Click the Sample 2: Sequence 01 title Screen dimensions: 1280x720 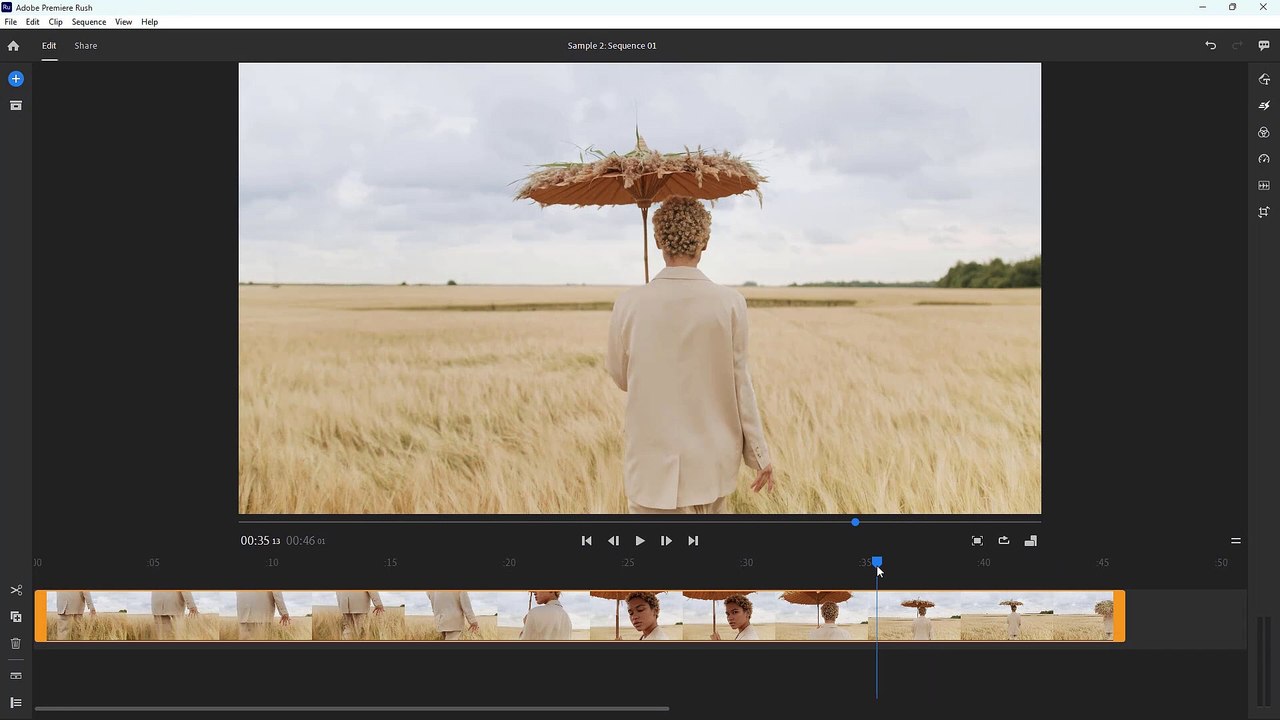tap(612, 46)
